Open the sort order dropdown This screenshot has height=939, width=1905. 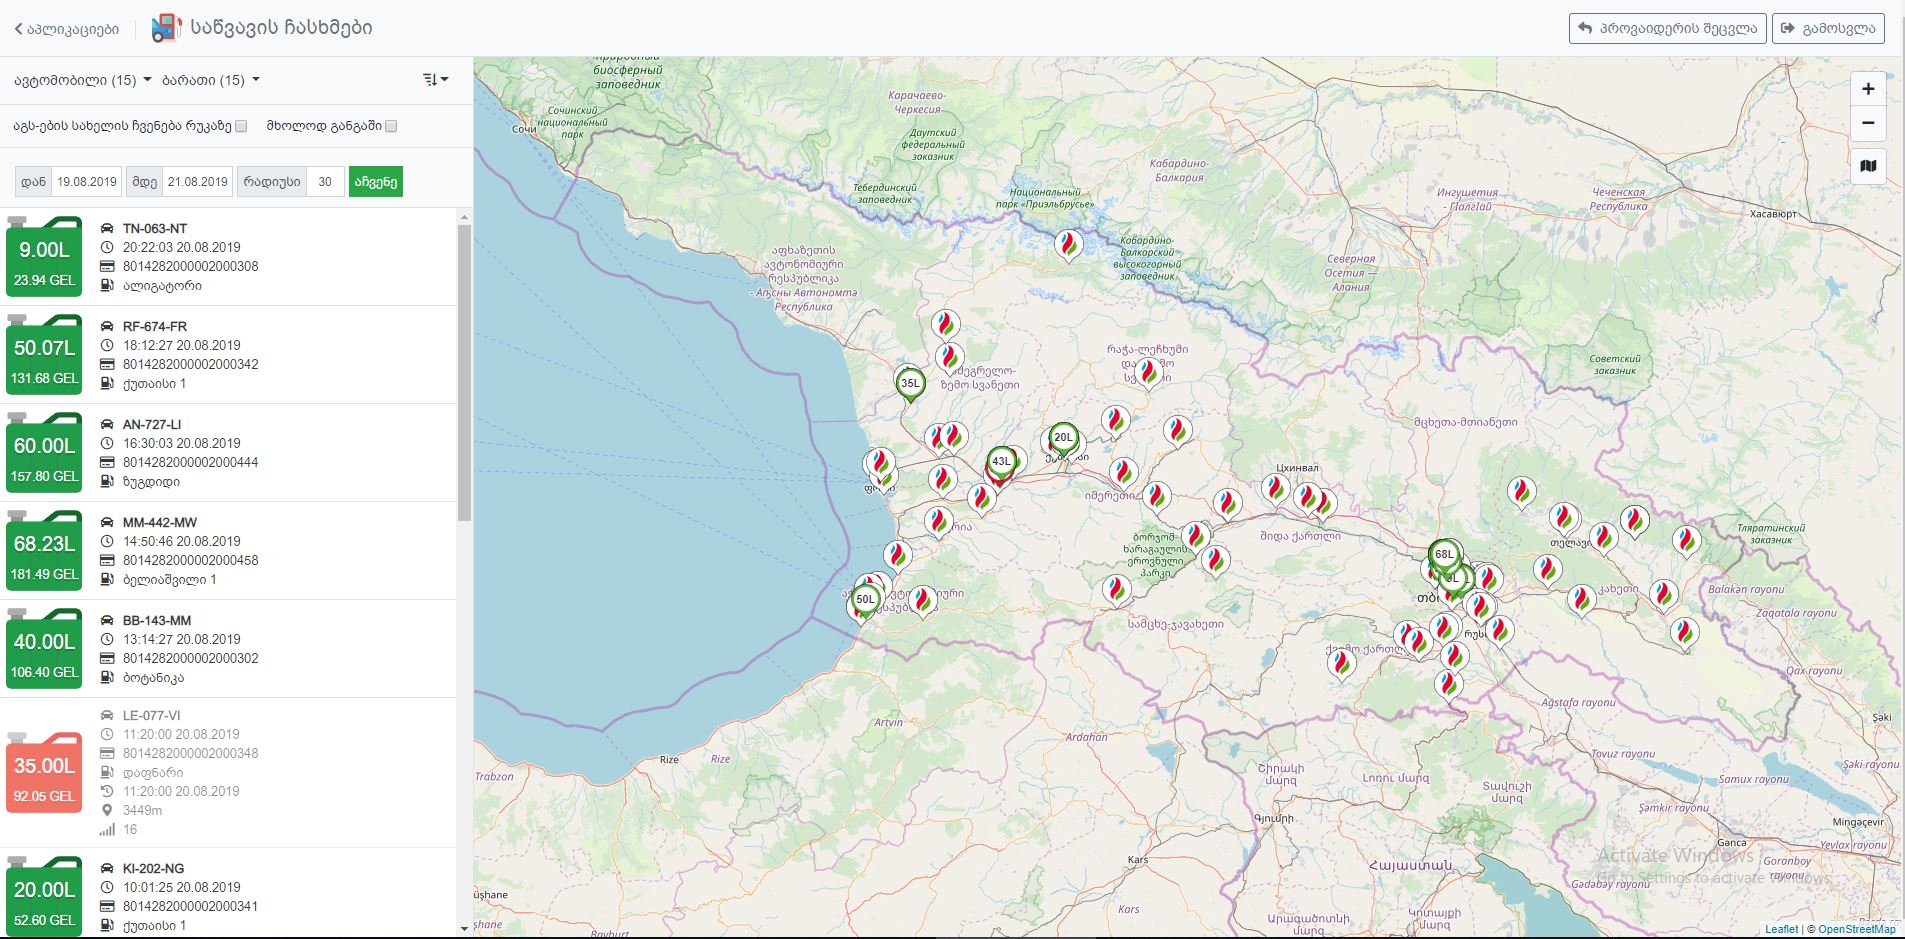click(435, 80)
